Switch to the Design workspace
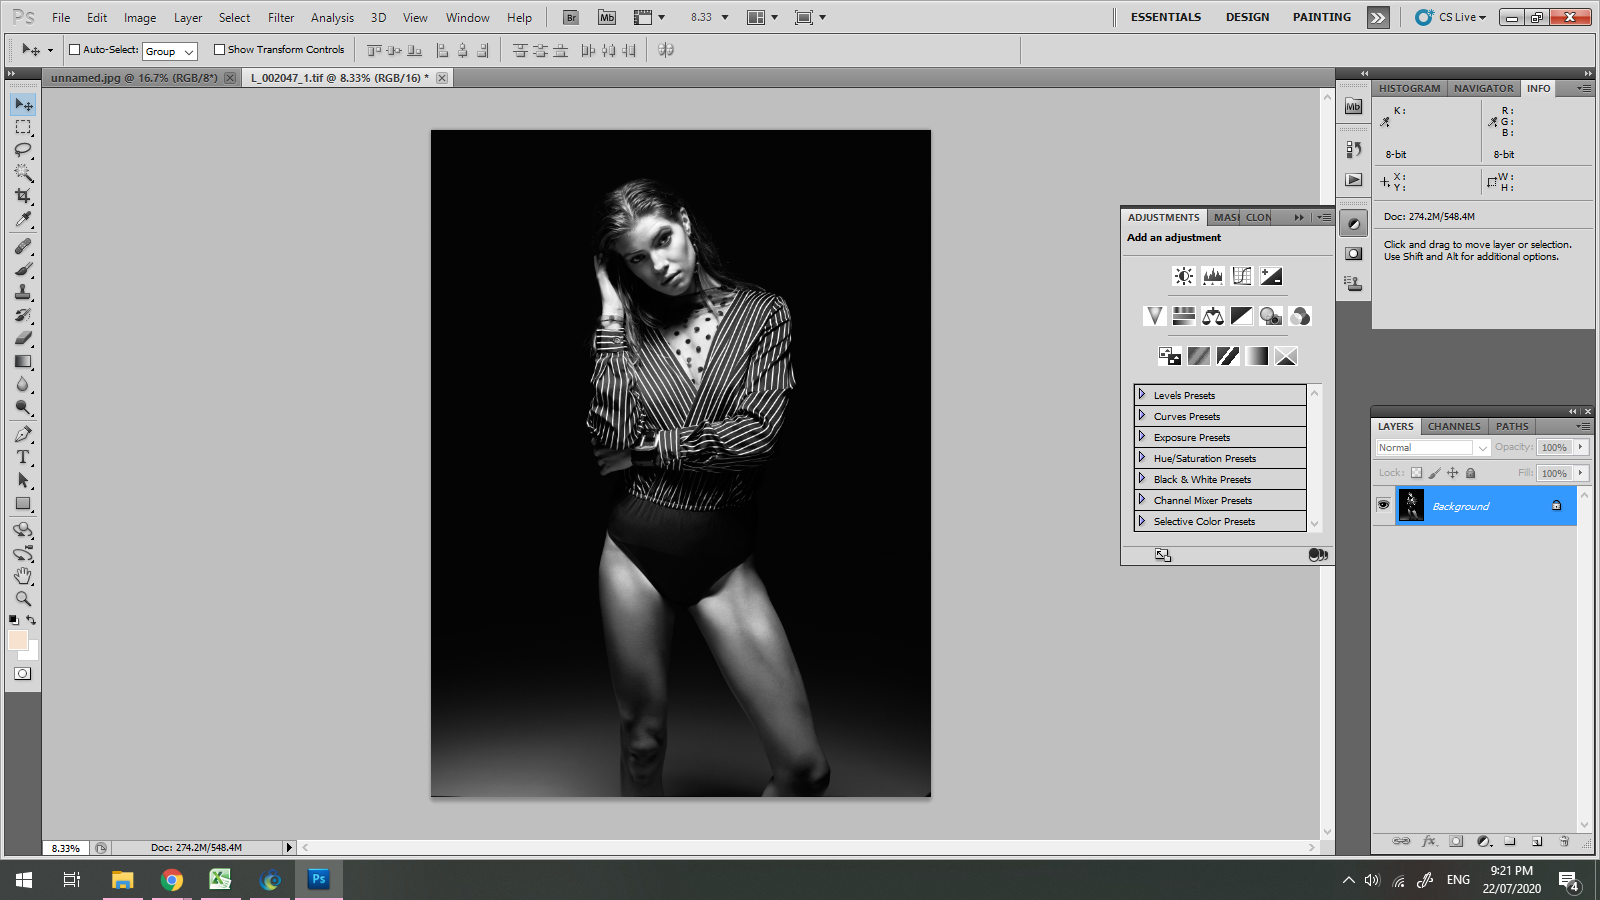This screenshot has width=1600, height=900. (1247, 17)
